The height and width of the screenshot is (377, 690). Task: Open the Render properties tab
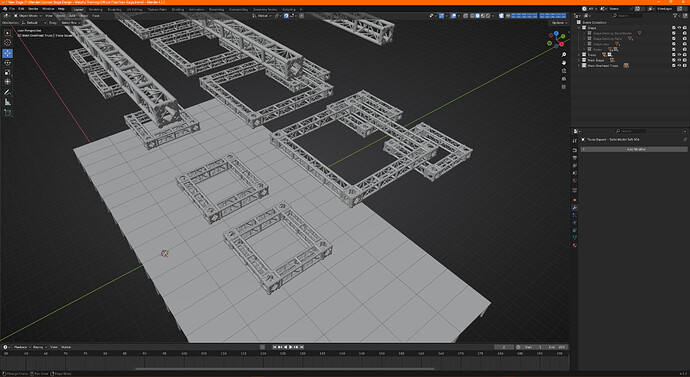pyautogui.click(x=575, y=150)
